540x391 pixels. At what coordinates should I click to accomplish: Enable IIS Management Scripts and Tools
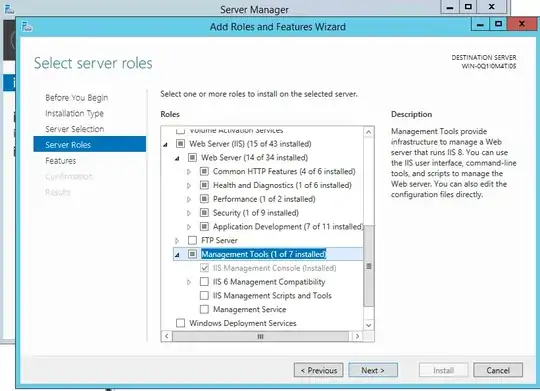click(204, 295)
